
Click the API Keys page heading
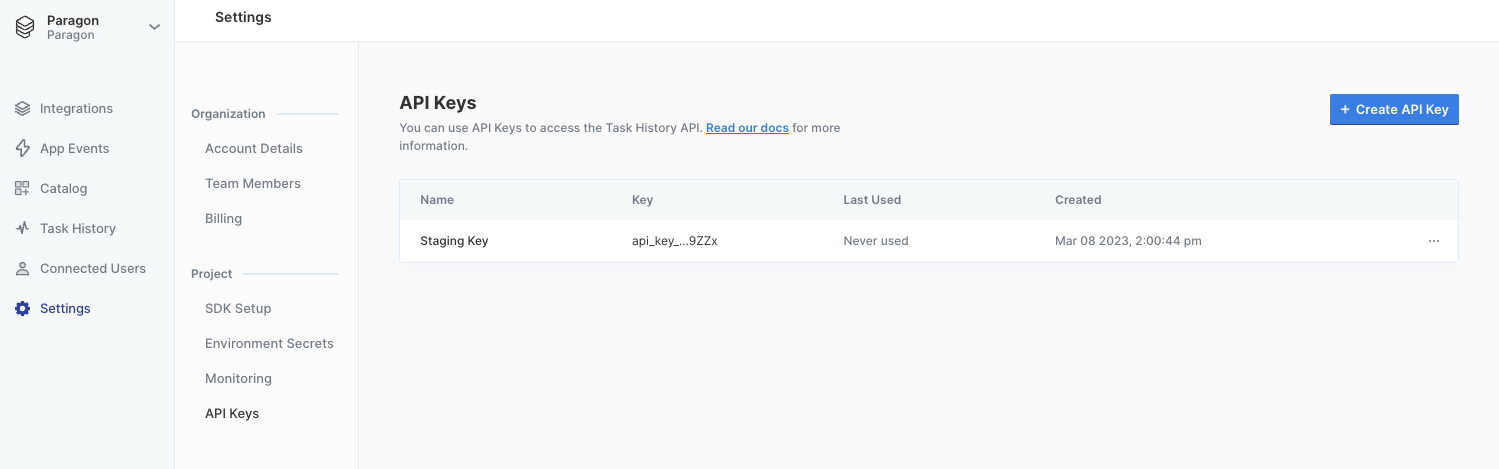tap(437, 102)
